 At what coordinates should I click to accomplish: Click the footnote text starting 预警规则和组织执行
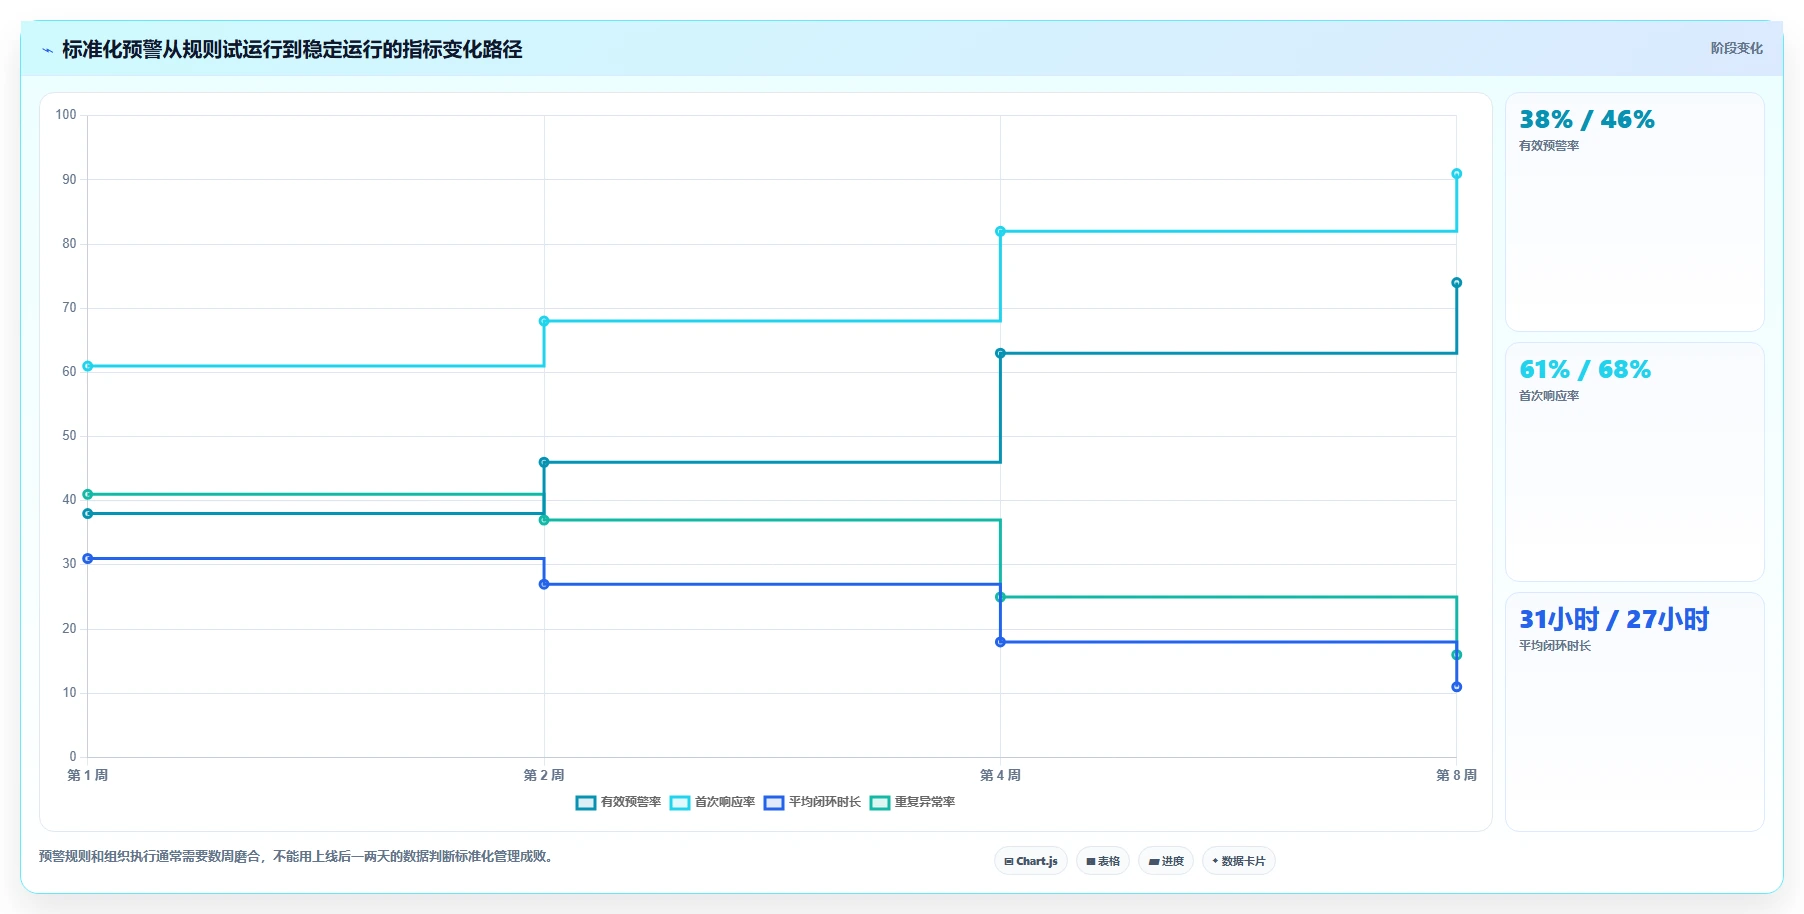pyautogui.click(x=299, y=856)
